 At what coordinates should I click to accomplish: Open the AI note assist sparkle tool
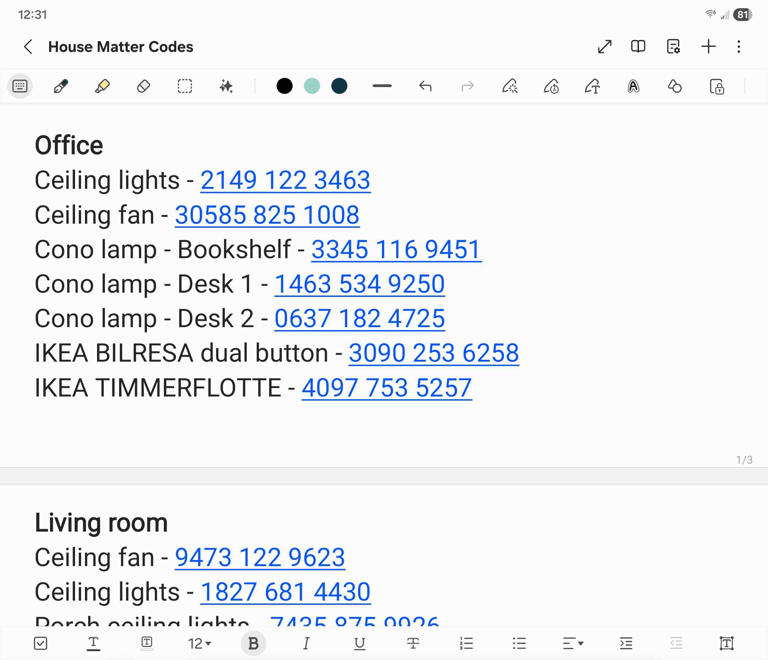click(x=226, y=87)
